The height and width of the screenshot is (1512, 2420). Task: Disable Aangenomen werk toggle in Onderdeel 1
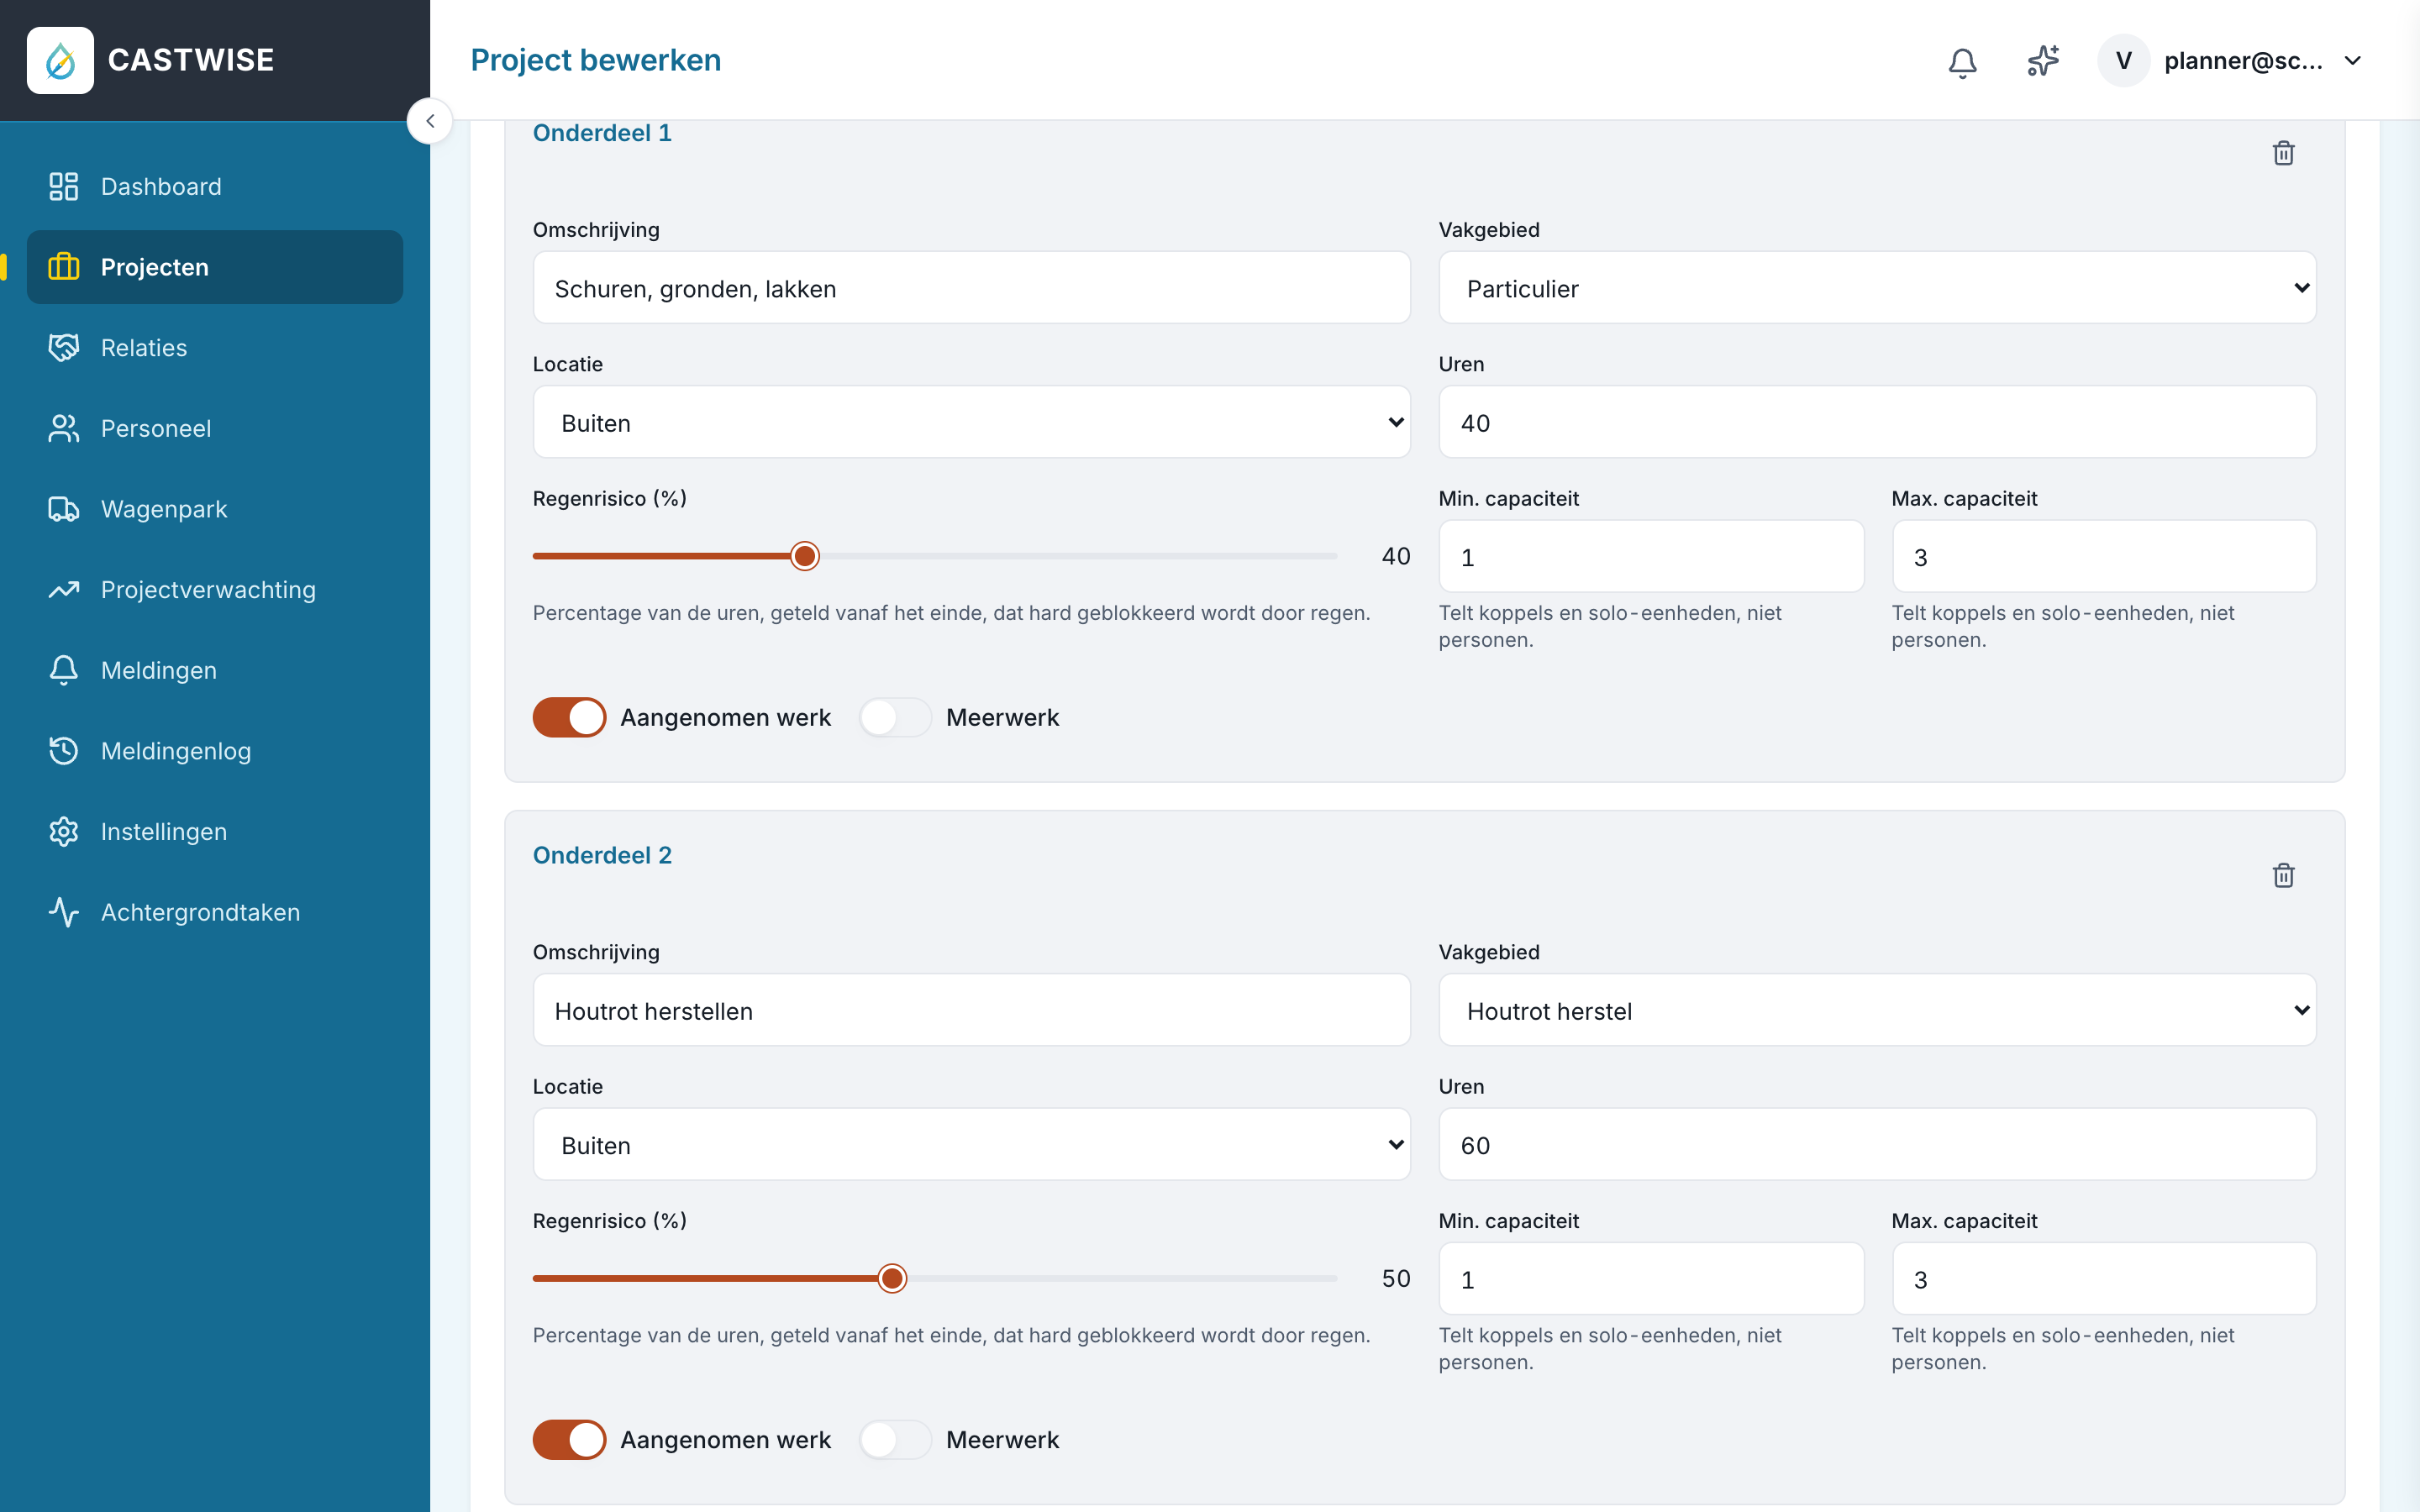pyautogui.click(x=569, y=717)
